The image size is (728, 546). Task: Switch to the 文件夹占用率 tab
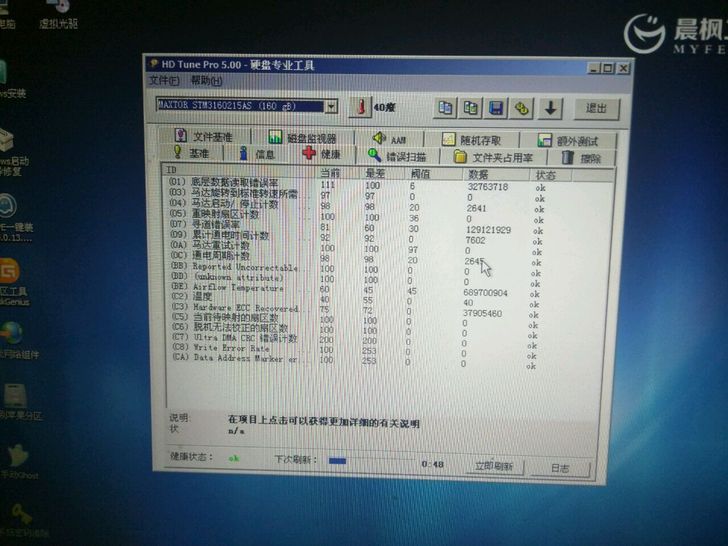coord(493,157)
